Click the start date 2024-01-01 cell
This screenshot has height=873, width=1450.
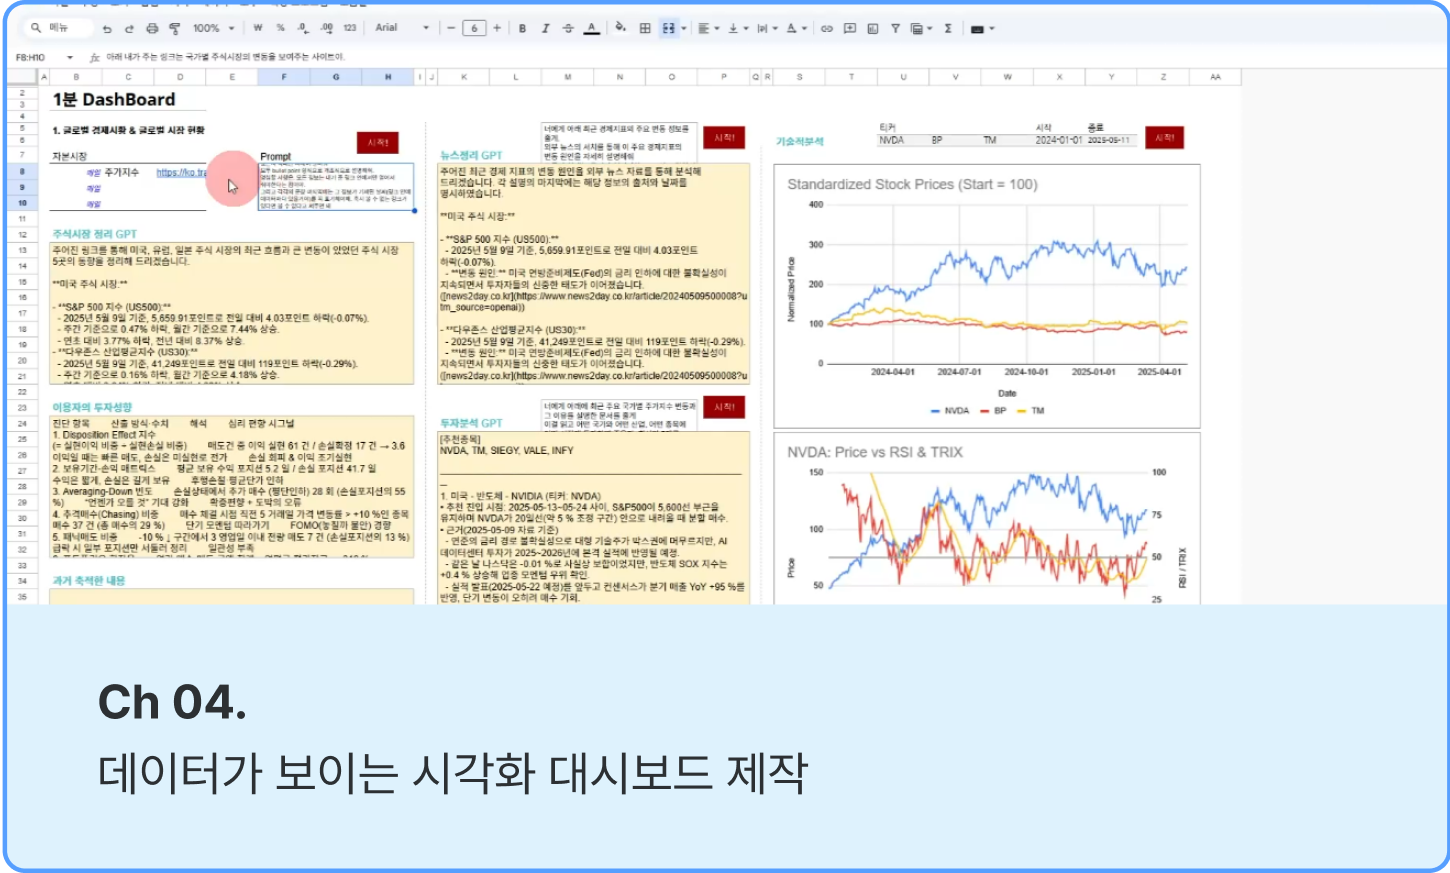click(x=1058, y=141)
